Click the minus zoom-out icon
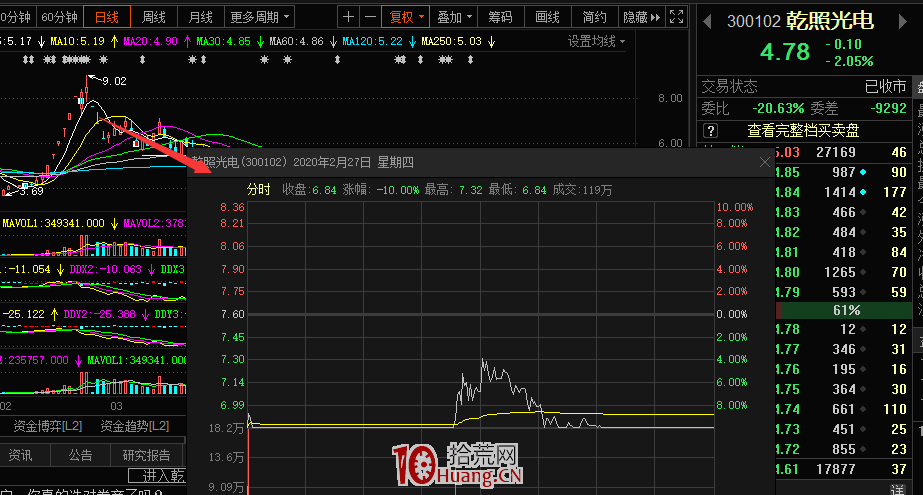 370,17
